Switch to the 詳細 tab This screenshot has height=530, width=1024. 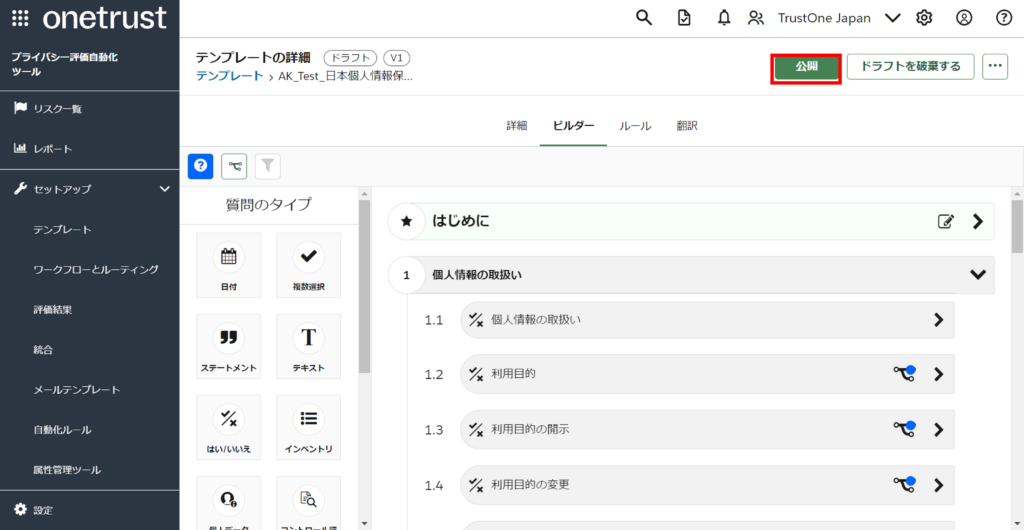517,126
